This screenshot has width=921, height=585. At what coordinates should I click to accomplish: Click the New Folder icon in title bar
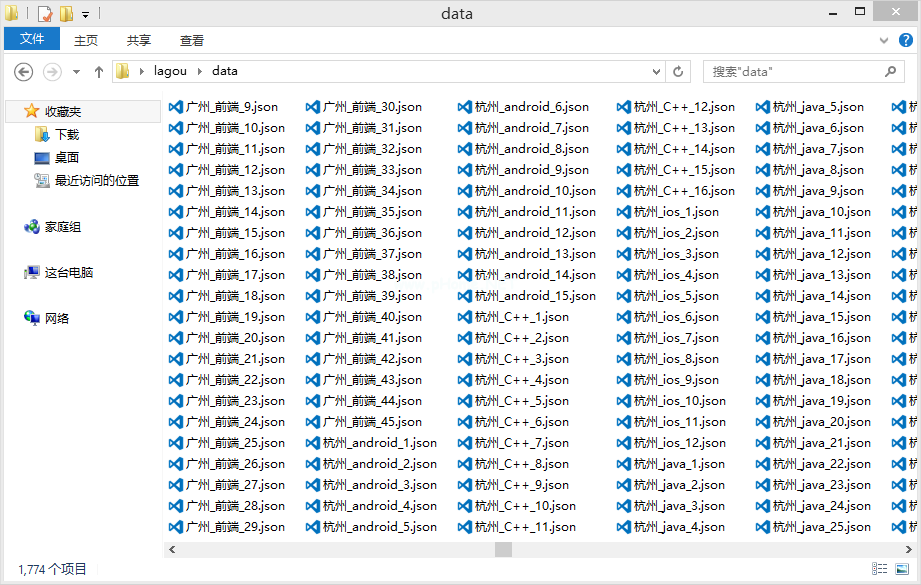click(x=66, y=14)
